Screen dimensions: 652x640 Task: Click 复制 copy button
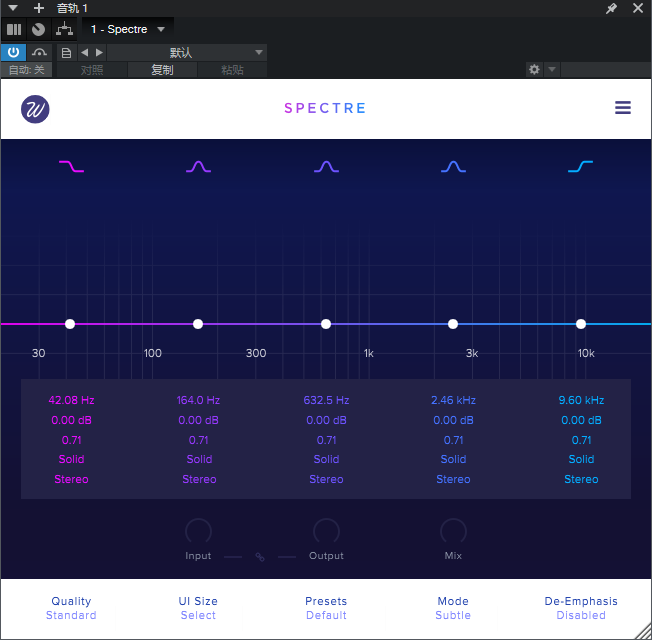(x=162, y=70)
